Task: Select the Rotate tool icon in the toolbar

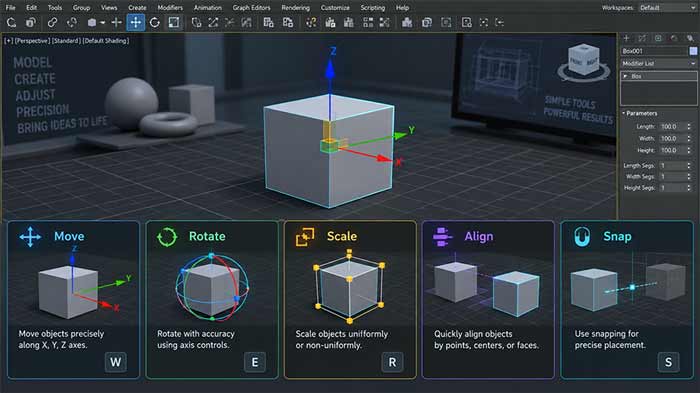Action: 154,22
